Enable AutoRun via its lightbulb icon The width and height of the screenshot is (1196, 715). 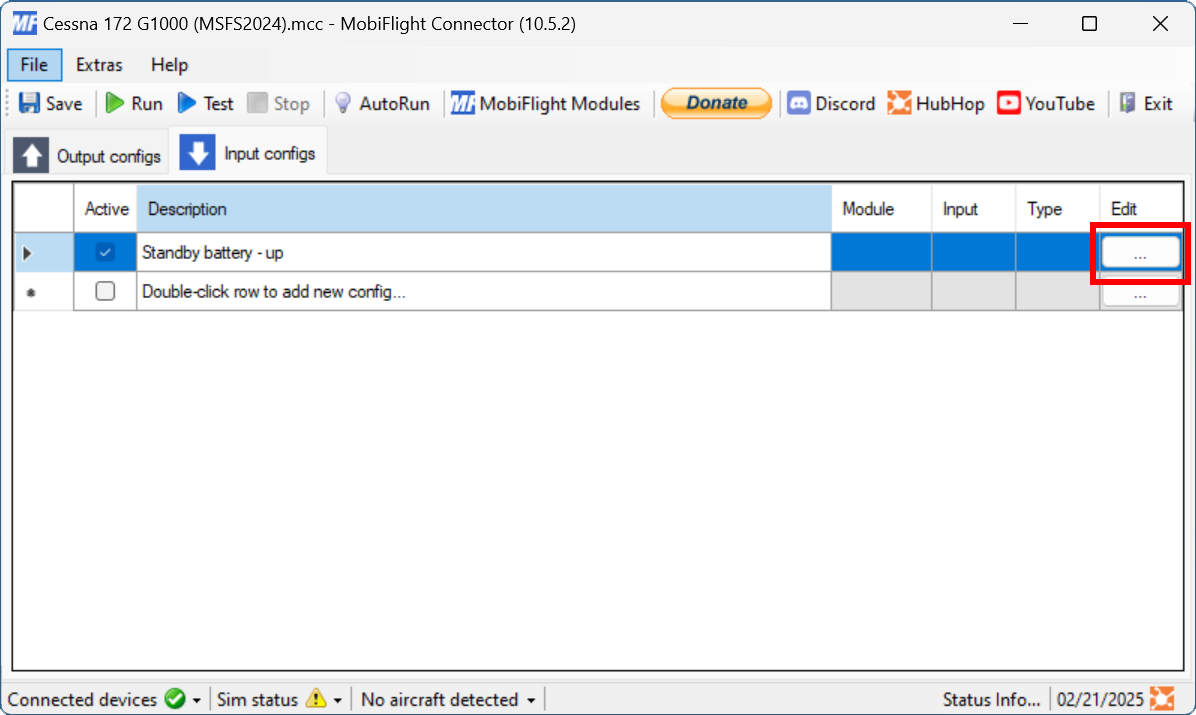[x=342, y=103]
